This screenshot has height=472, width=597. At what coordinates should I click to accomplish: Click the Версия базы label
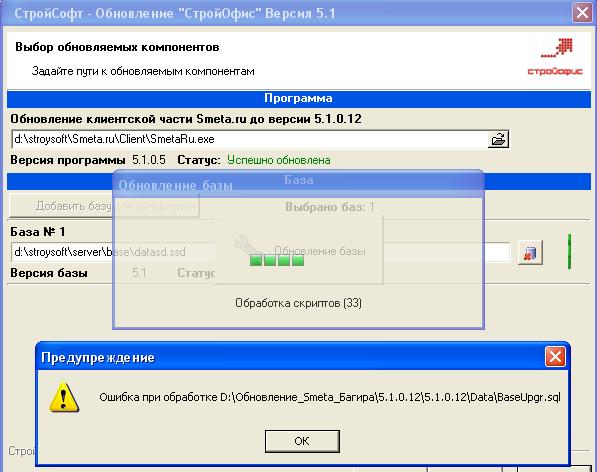49,273
